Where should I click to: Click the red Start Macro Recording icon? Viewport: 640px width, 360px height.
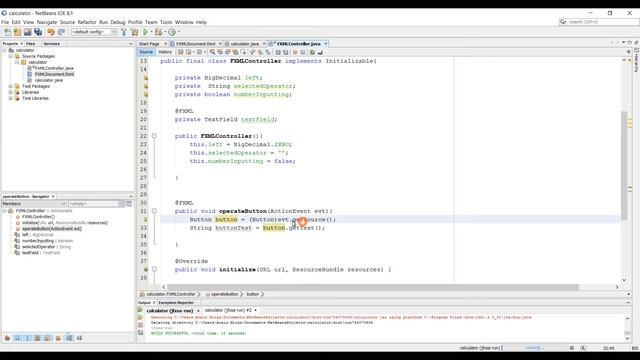pos(295,52)
